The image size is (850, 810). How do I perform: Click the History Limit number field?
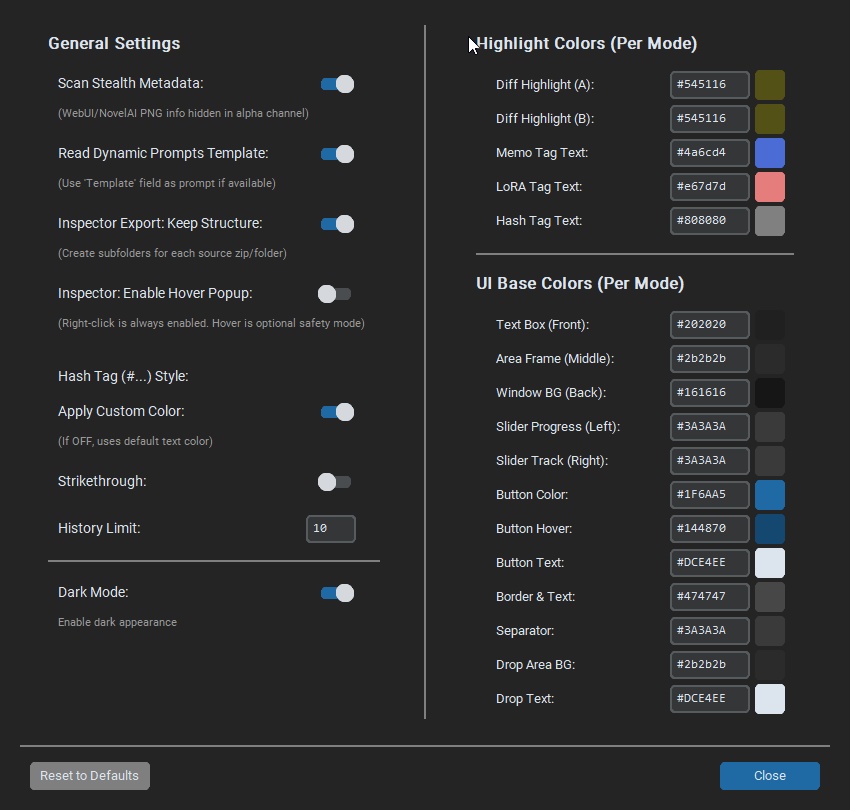pyautogui.click(x=330, y=528)
